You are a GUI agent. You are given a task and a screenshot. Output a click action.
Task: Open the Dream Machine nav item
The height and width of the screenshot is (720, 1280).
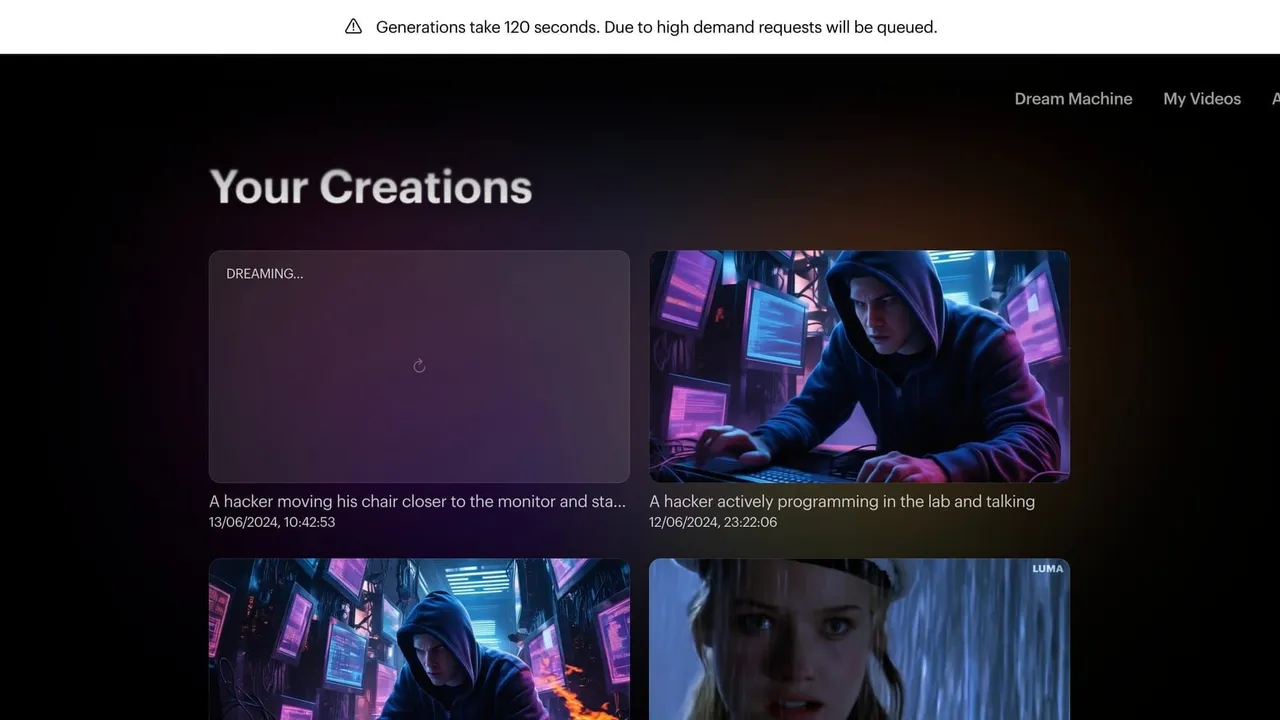click(1073, 99)
